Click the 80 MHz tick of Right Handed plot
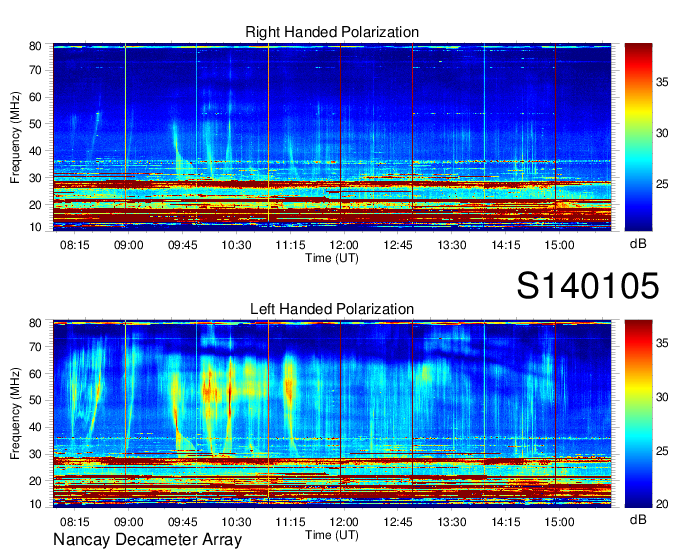Viewport: 680px width, 552px height. click(35, 46)
